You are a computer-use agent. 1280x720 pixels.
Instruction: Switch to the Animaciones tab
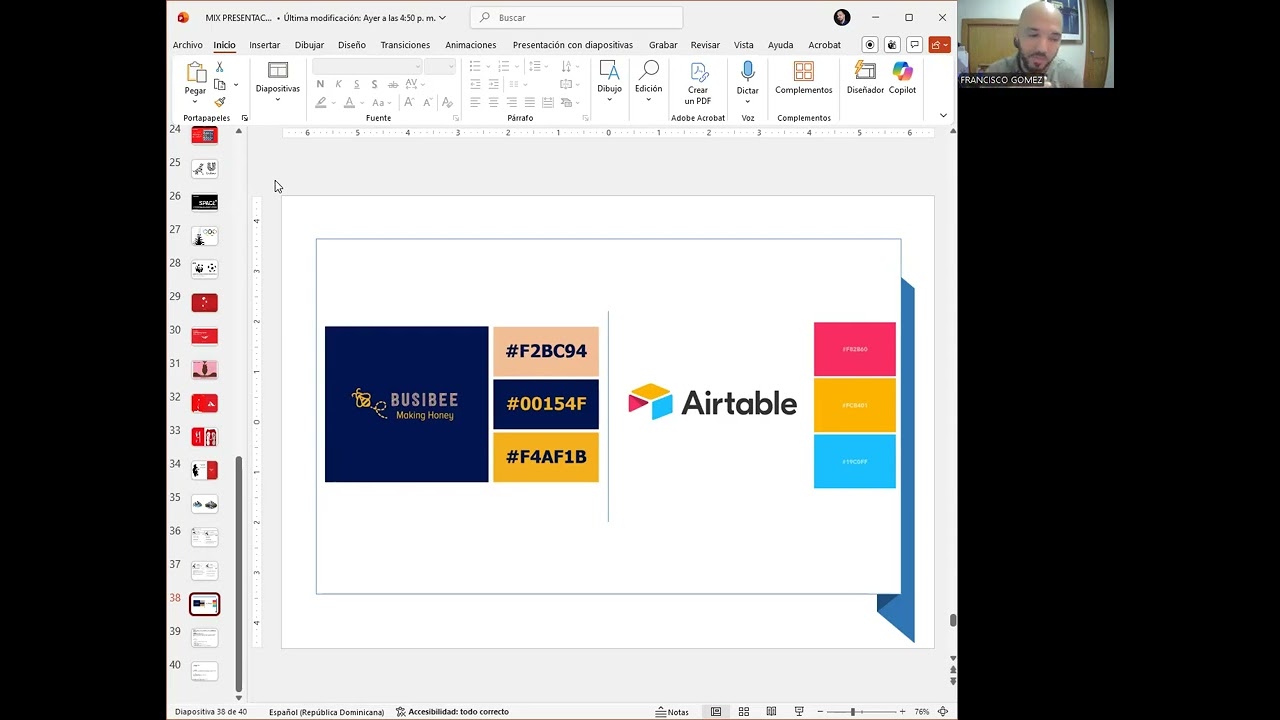tap(471, 45)
